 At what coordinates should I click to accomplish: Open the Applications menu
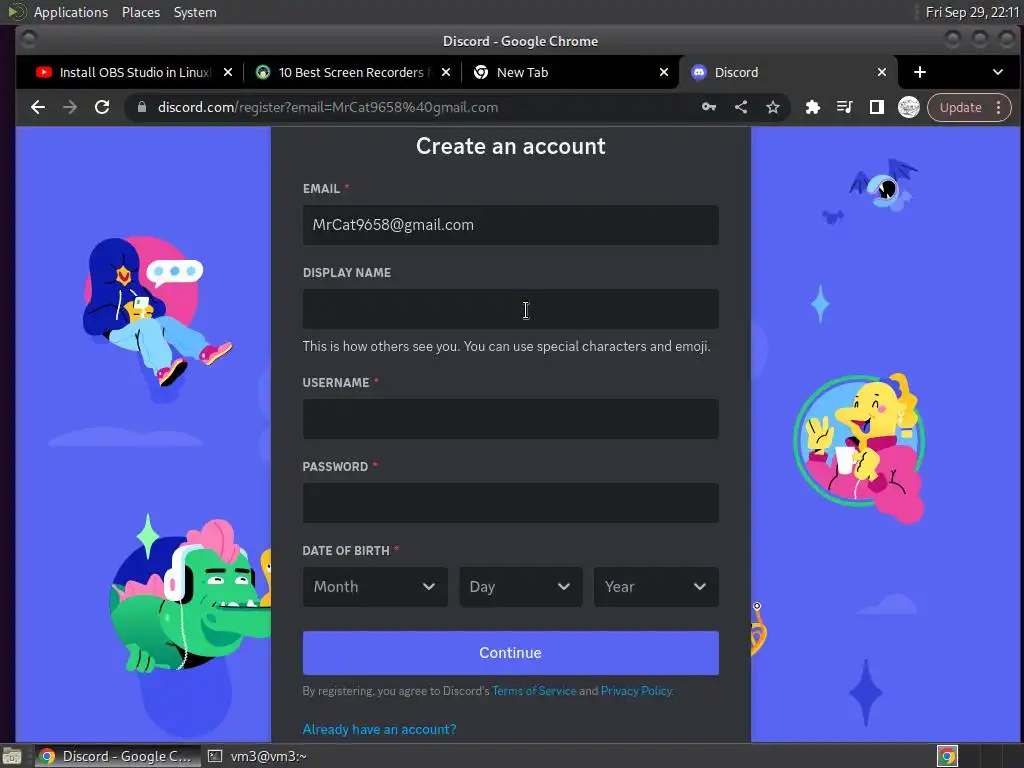point(71,12)
